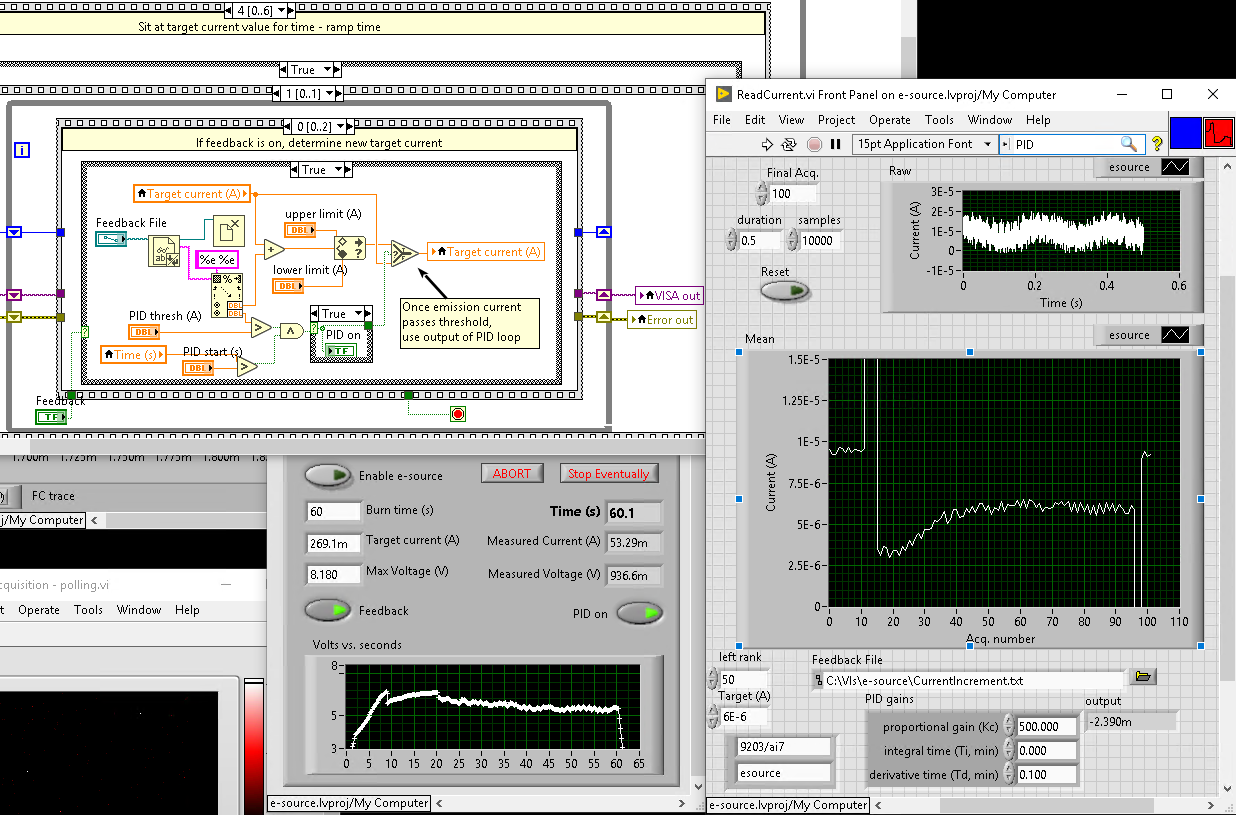
Task: Click the red VI icon in the corner
Action: coord(1218,133)
